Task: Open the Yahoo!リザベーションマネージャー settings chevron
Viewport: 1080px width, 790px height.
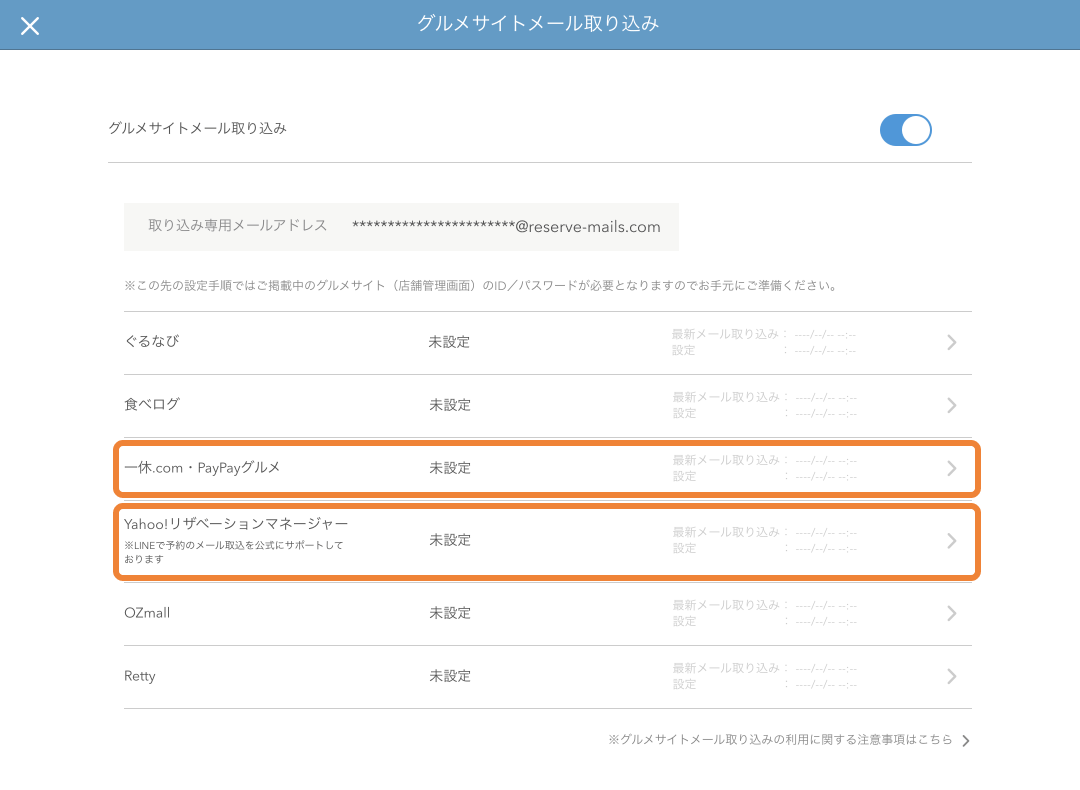Action: point(951,540)
